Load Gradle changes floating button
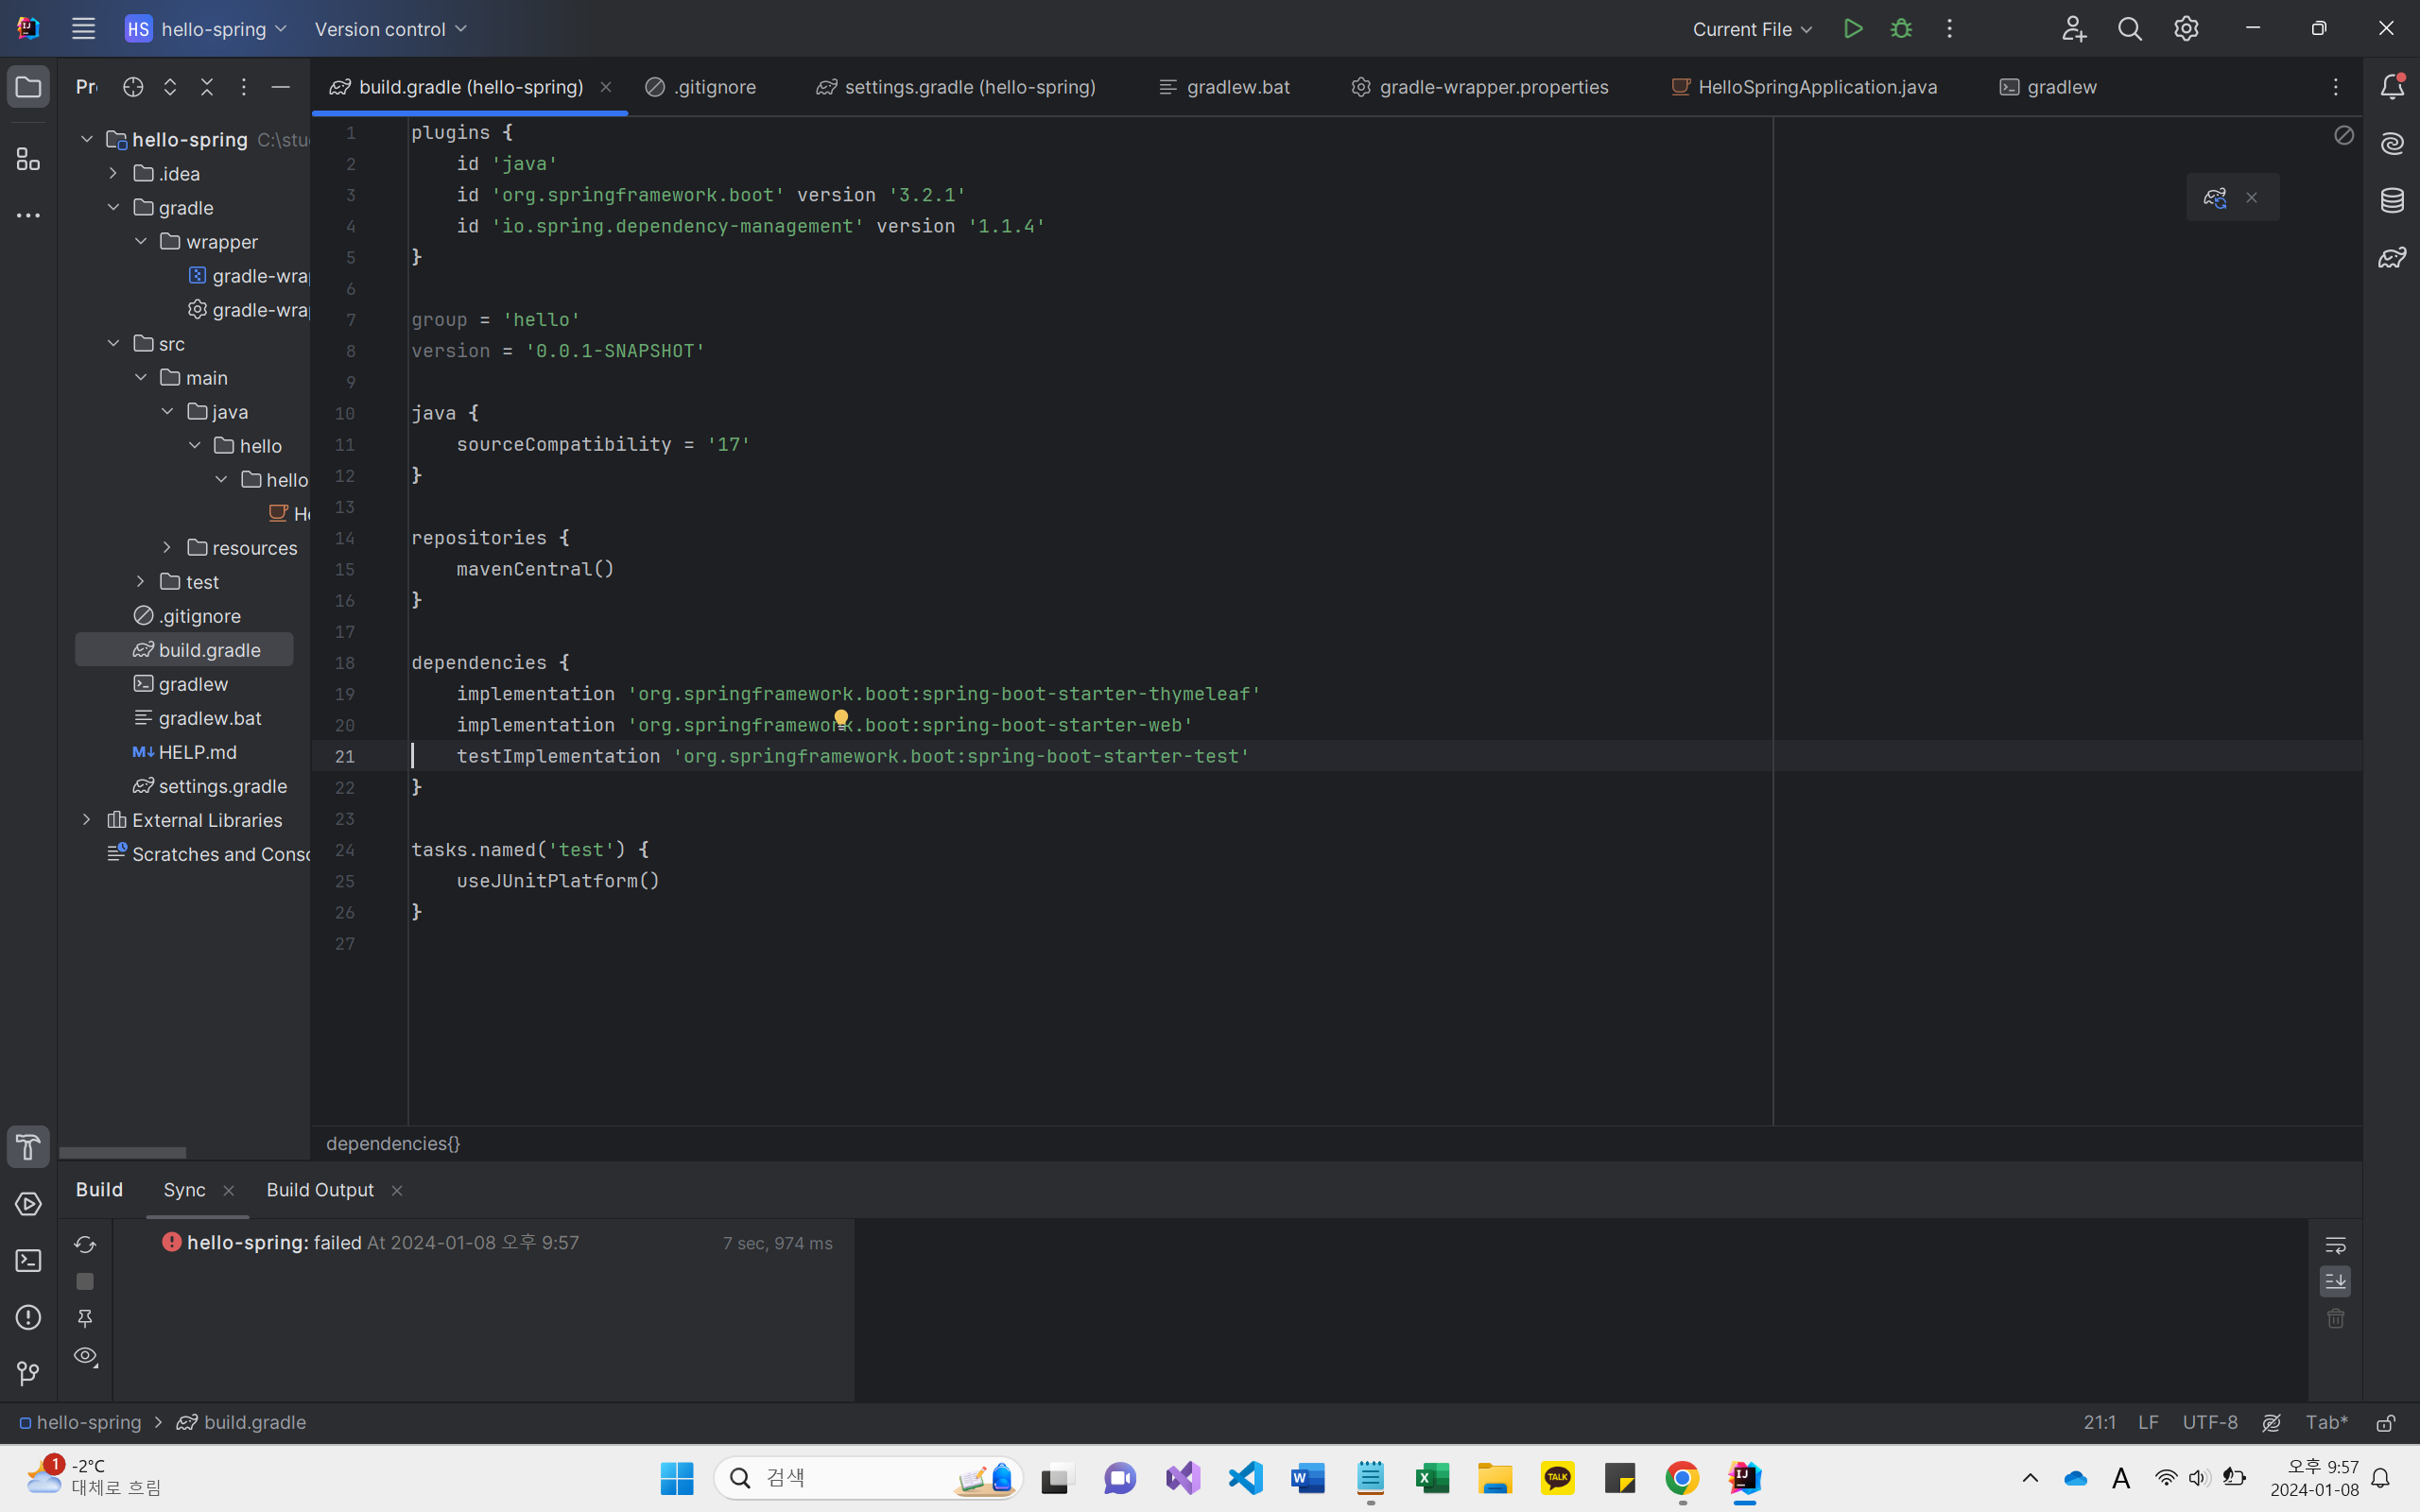2420x1512 pixels. [x=2214, y=198]
